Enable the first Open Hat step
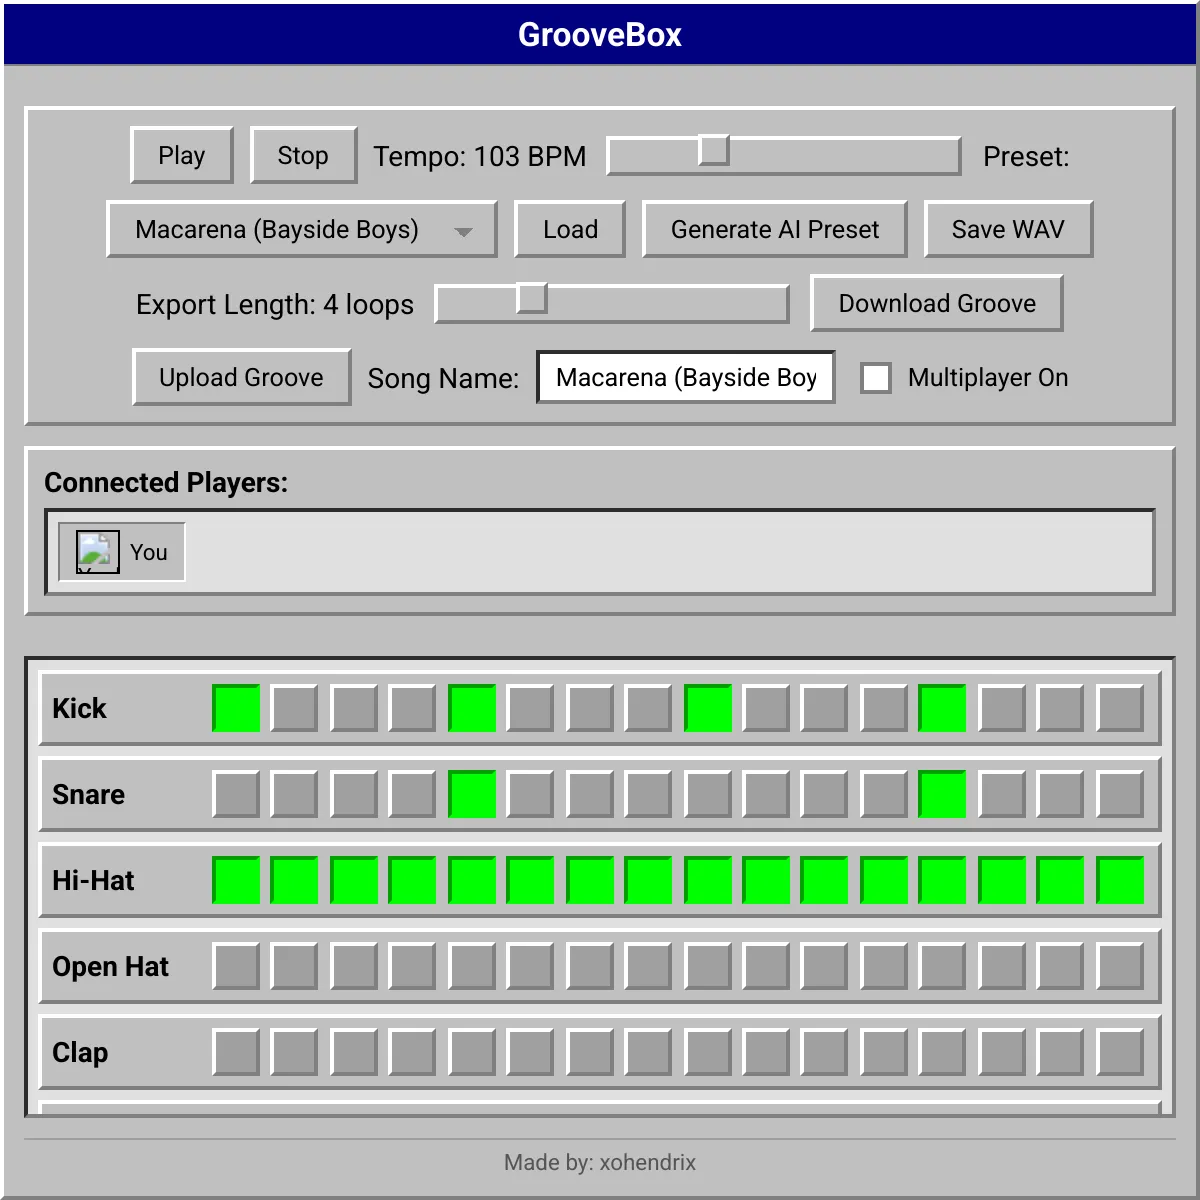The width and height of the screenshot is (1200, 1200). (x=235, y=966)
